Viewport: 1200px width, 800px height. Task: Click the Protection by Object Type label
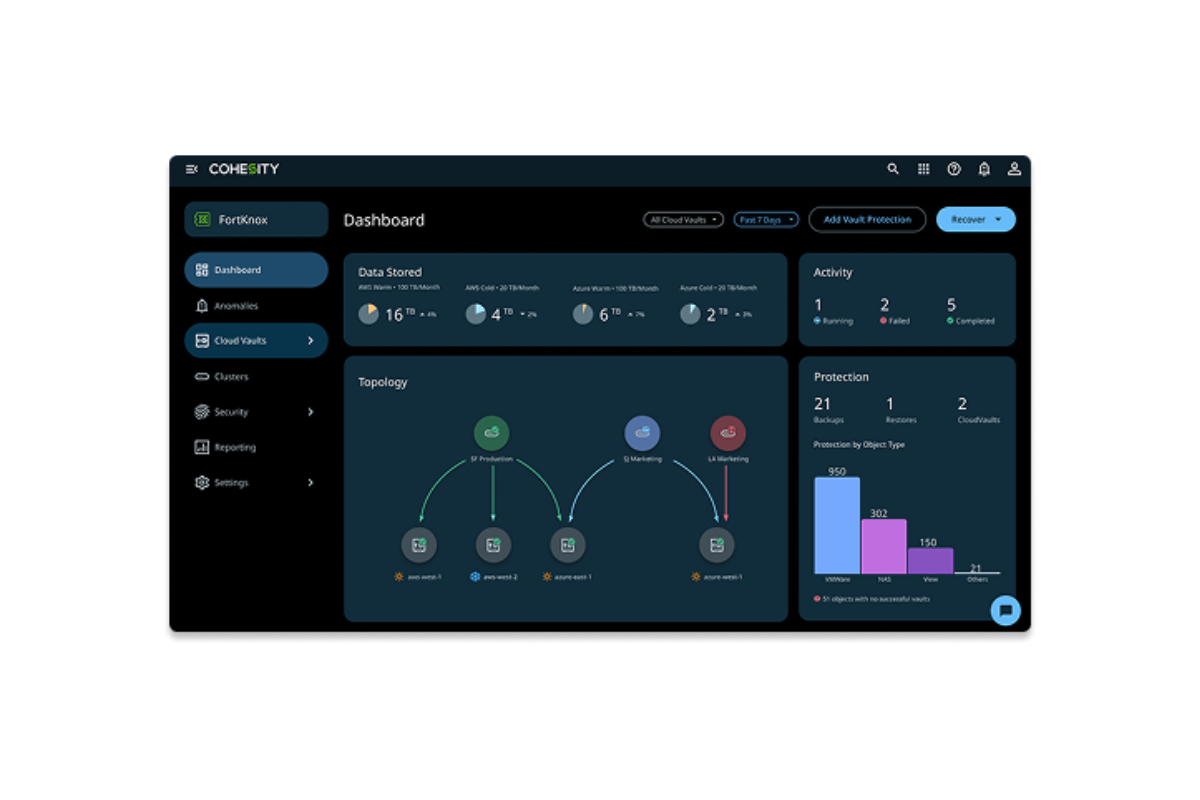pos(859,444)
